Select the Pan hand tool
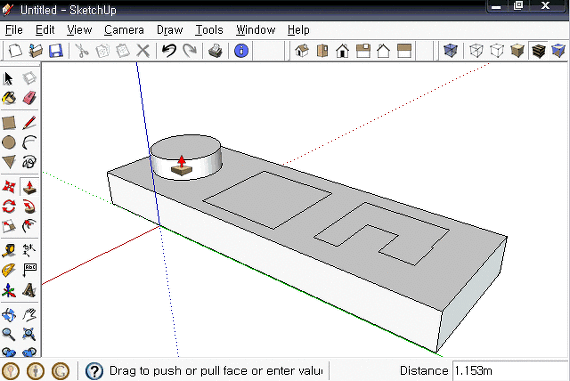This screenshot has height=381, width=570. tap(29, 315)
